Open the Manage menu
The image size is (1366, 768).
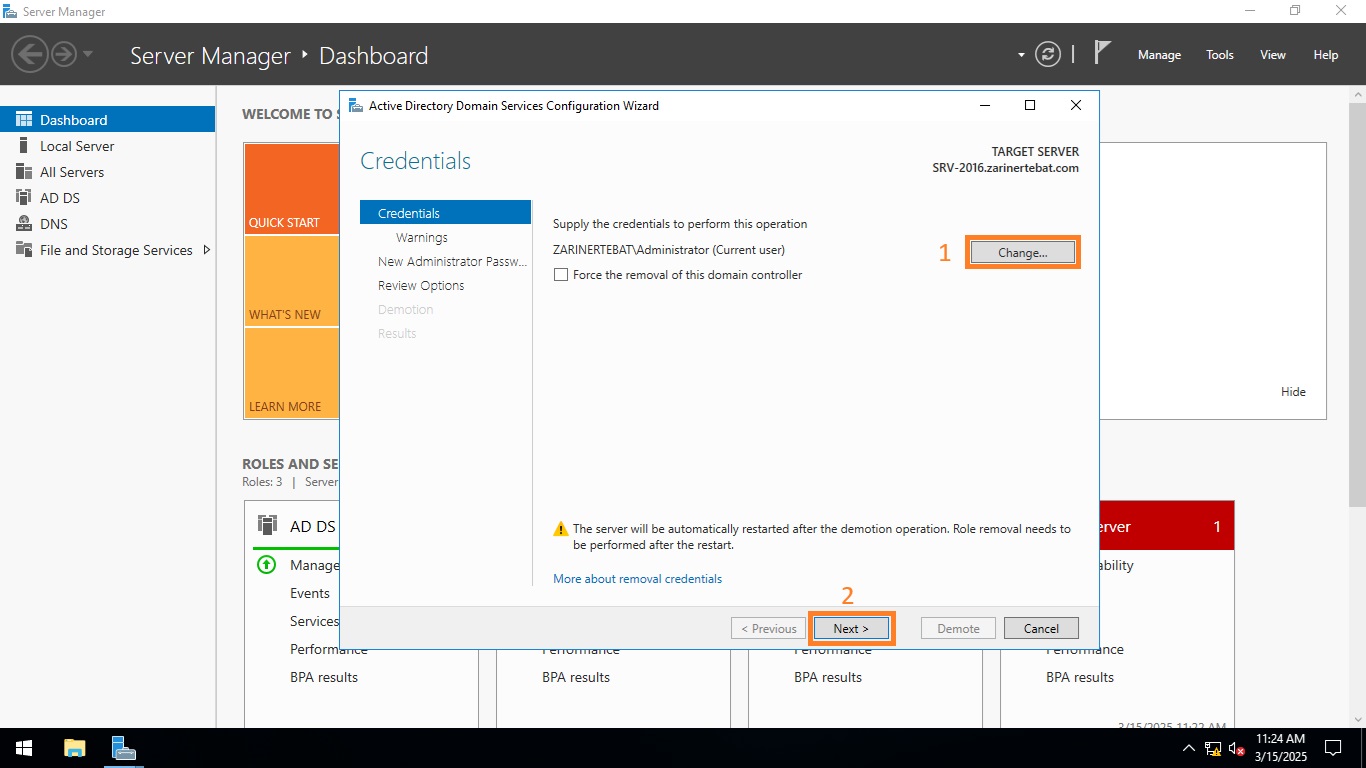pyautogui.click(x=1159, y=55)
